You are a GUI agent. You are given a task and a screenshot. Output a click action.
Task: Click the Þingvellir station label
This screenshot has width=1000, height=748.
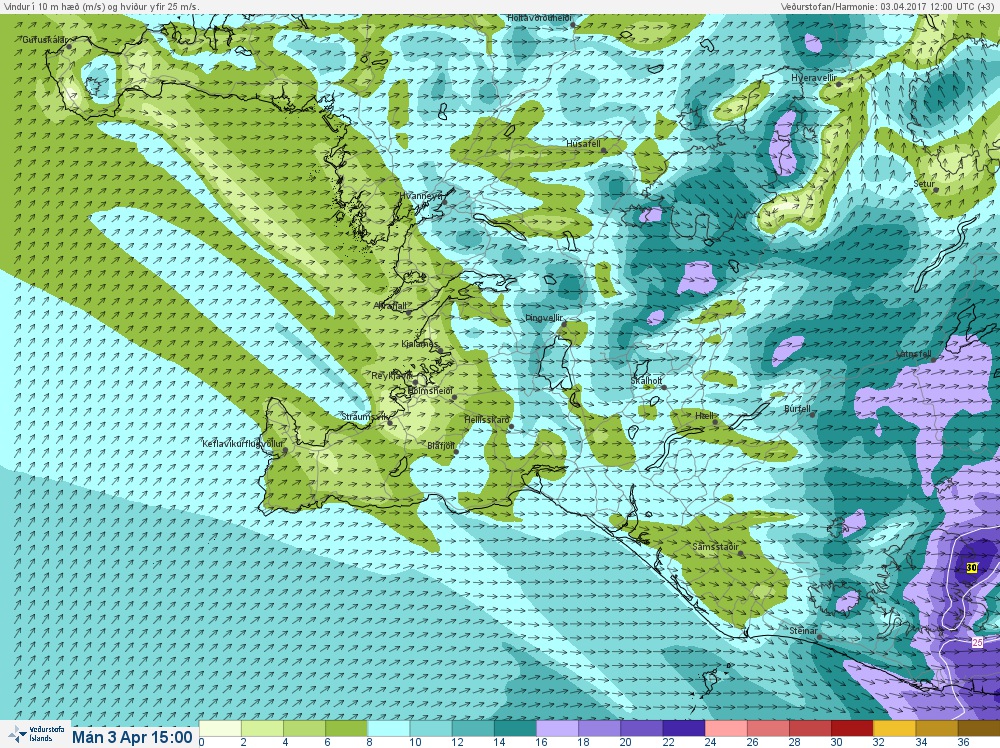[x=544, y=318]
